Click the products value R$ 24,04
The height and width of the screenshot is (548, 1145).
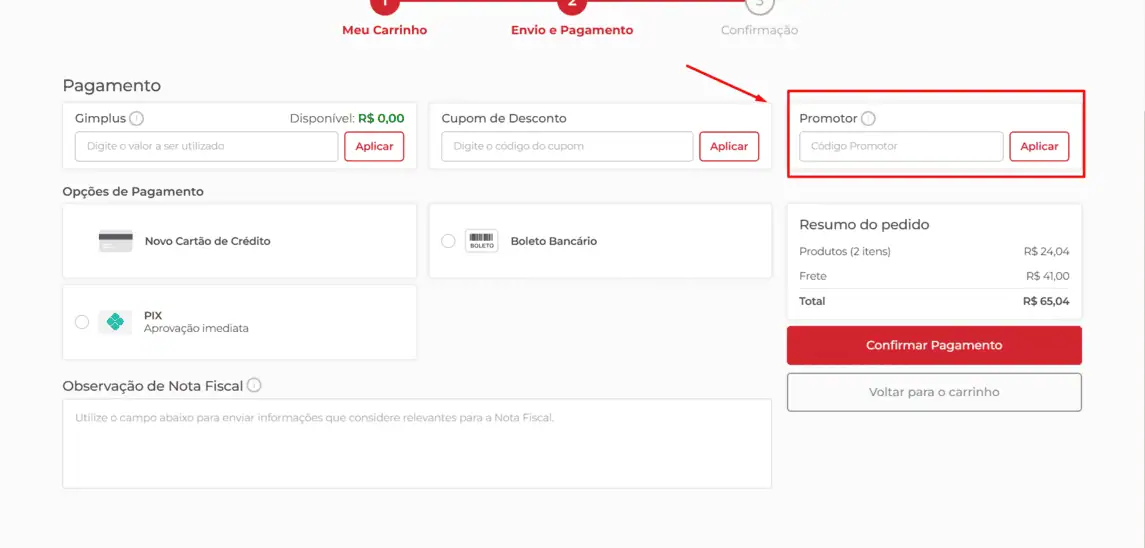coord(1046,251)
